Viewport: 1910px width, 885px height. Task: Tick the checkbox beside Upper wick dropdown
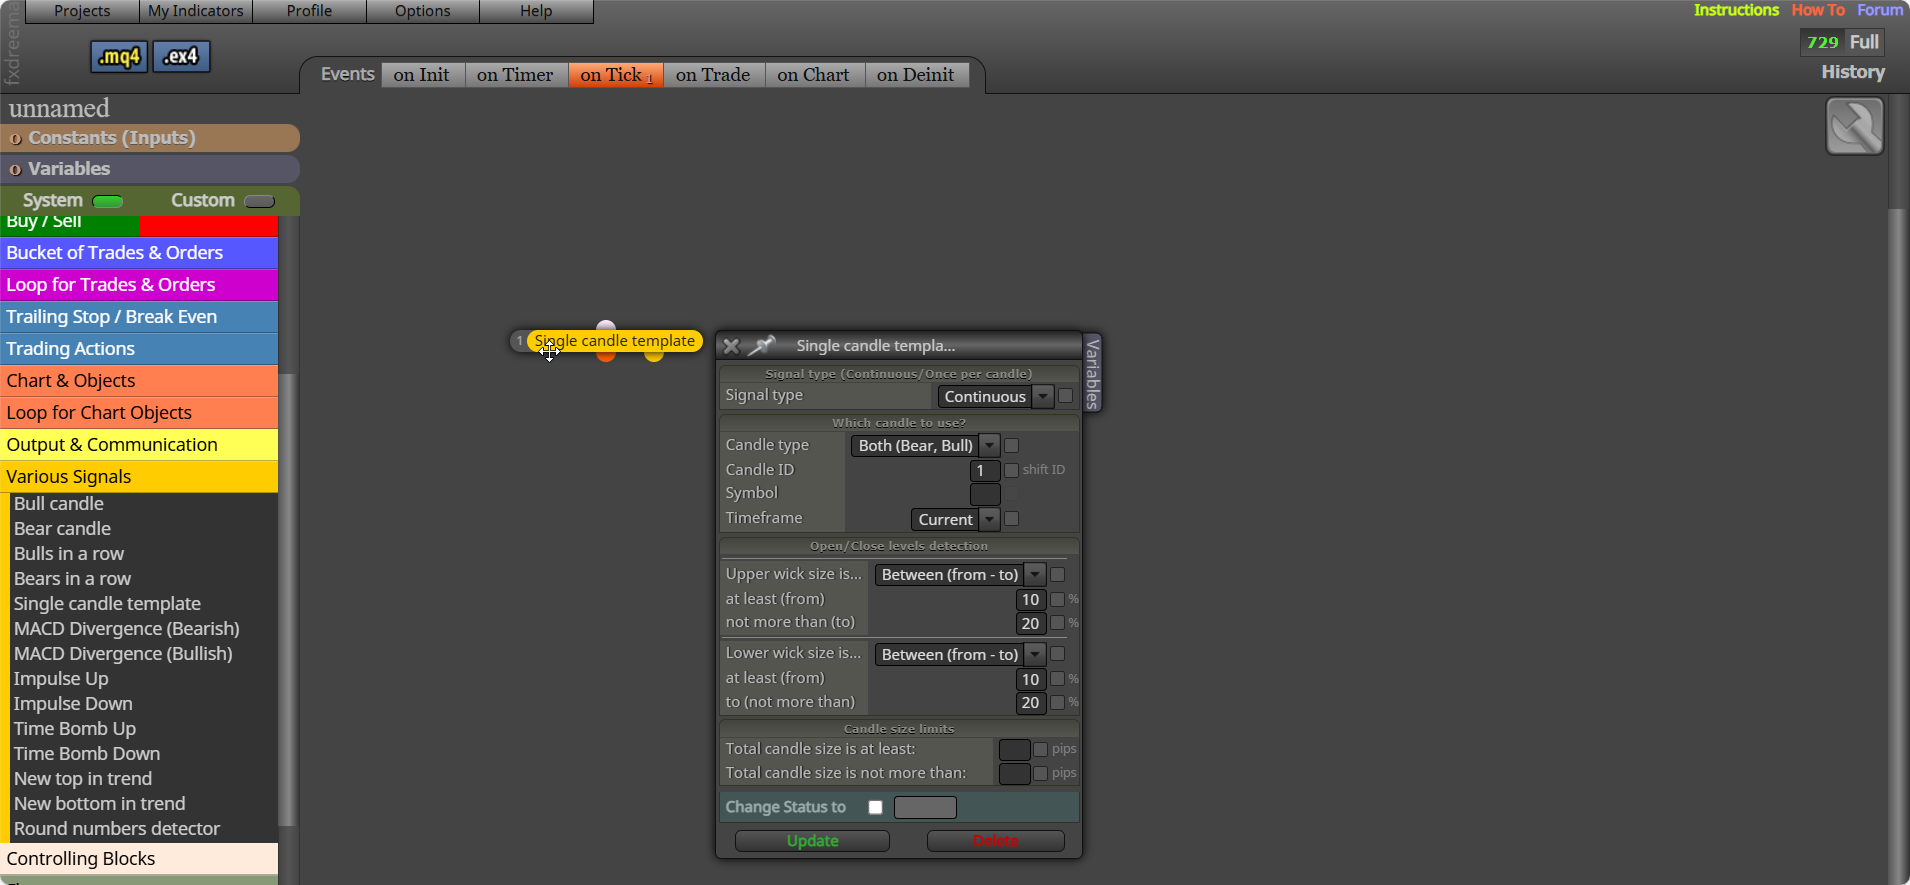pyautogui.click(x=1058, y=574)
